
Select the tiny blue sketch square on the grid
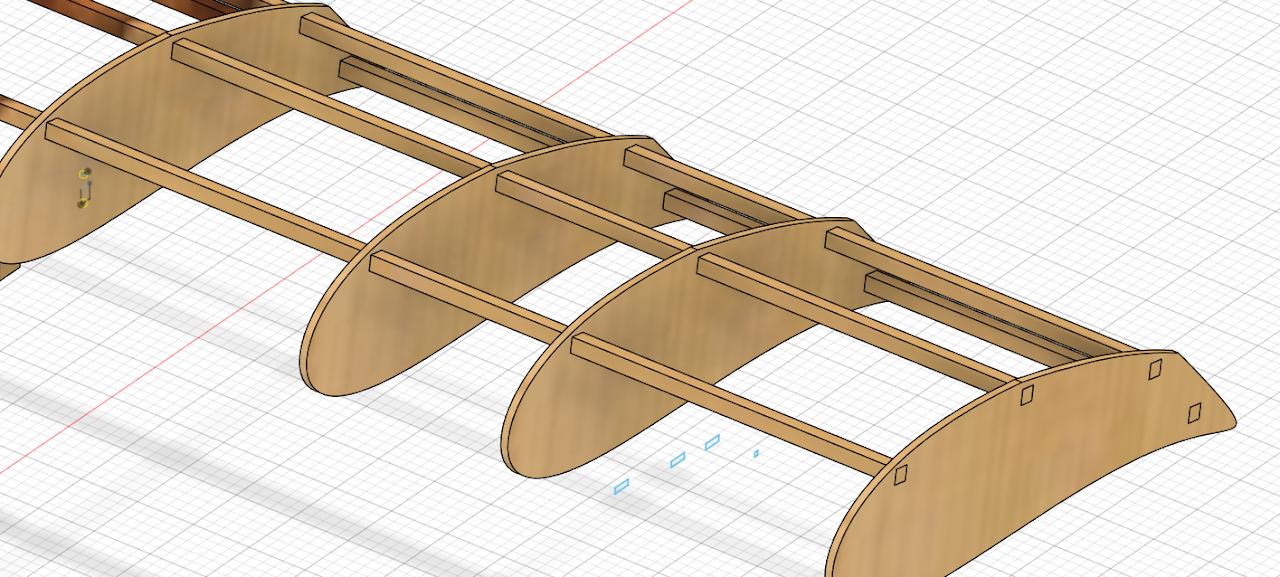tap(756, 453)
